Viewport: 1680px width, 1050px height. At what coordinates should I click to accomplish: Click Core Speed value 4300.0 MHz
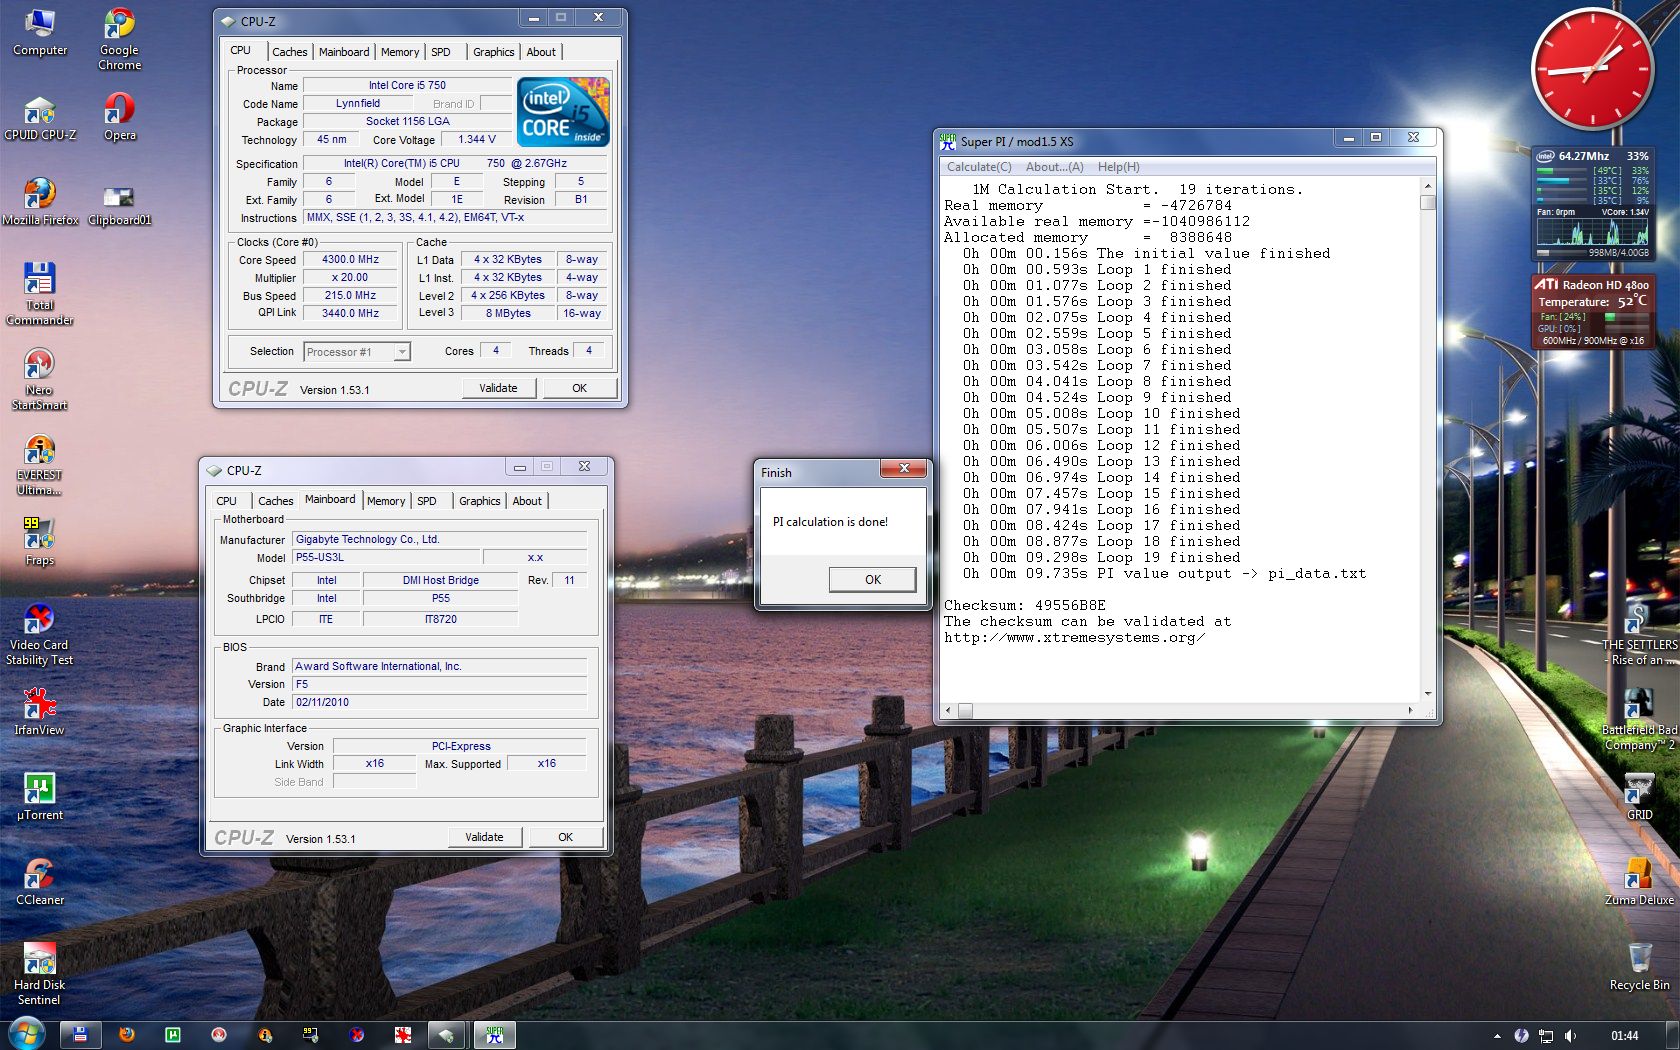[x=350, y=259]
